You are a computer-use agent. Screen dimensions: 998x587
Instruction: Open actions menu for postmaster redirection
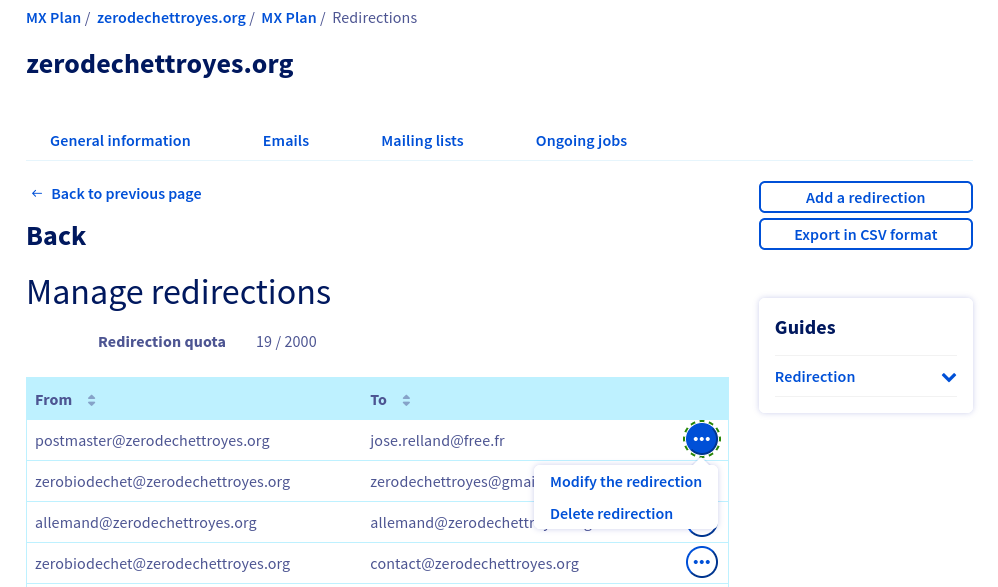(701, 439)
